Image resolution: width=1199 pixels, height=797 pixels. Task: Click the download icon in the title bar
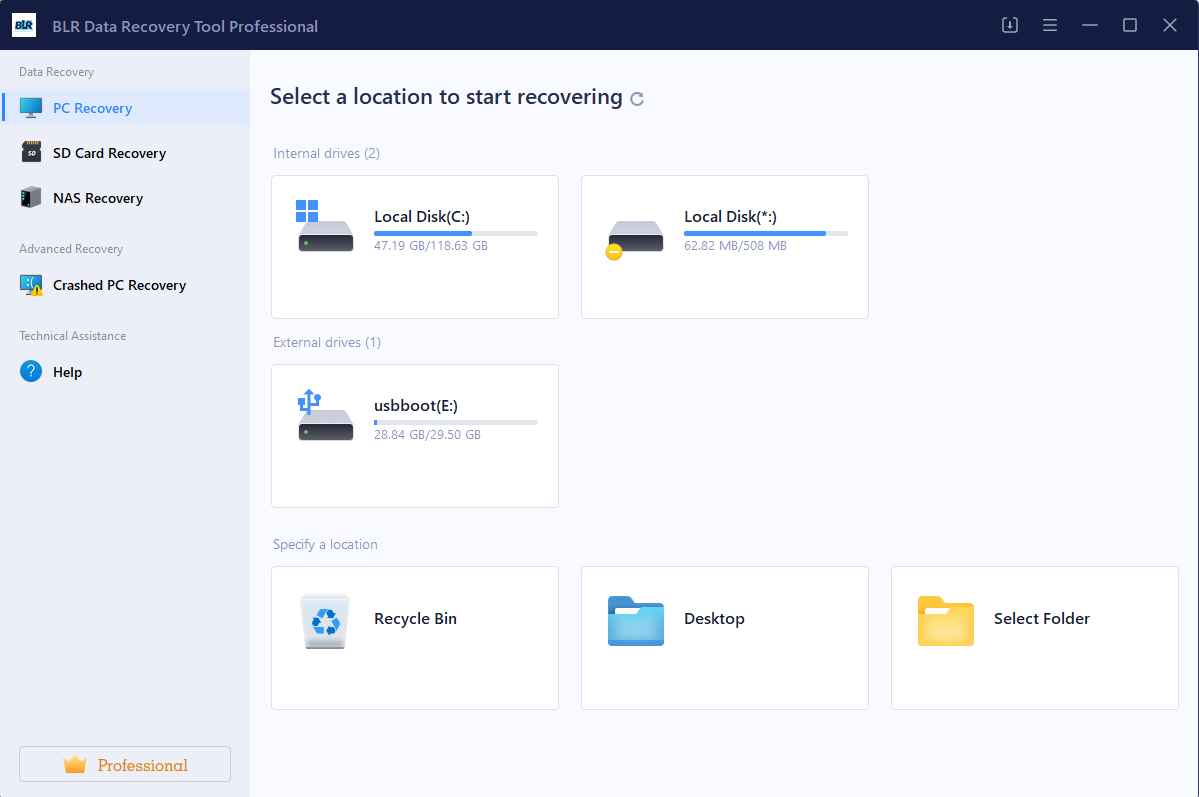point(1009,25)
